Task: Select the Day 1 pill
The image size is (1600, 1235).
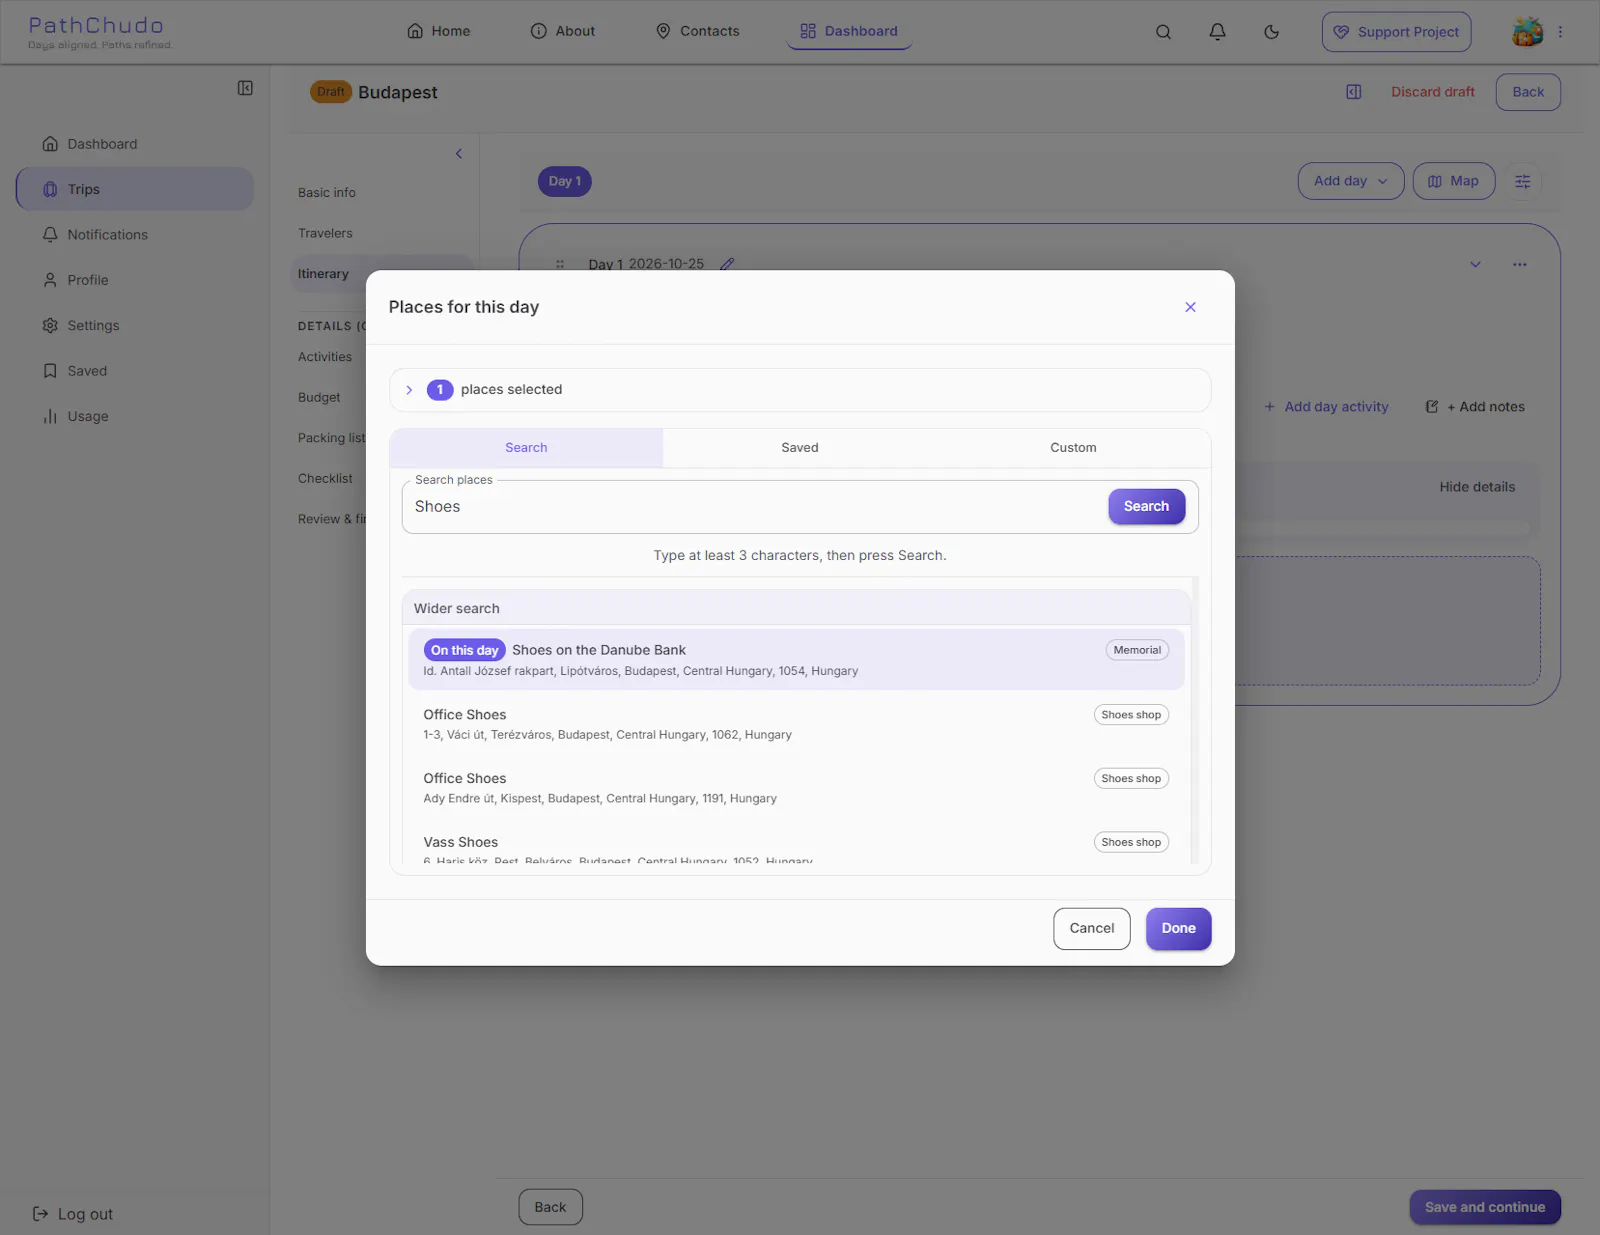Action: click(x=565, y=182)
